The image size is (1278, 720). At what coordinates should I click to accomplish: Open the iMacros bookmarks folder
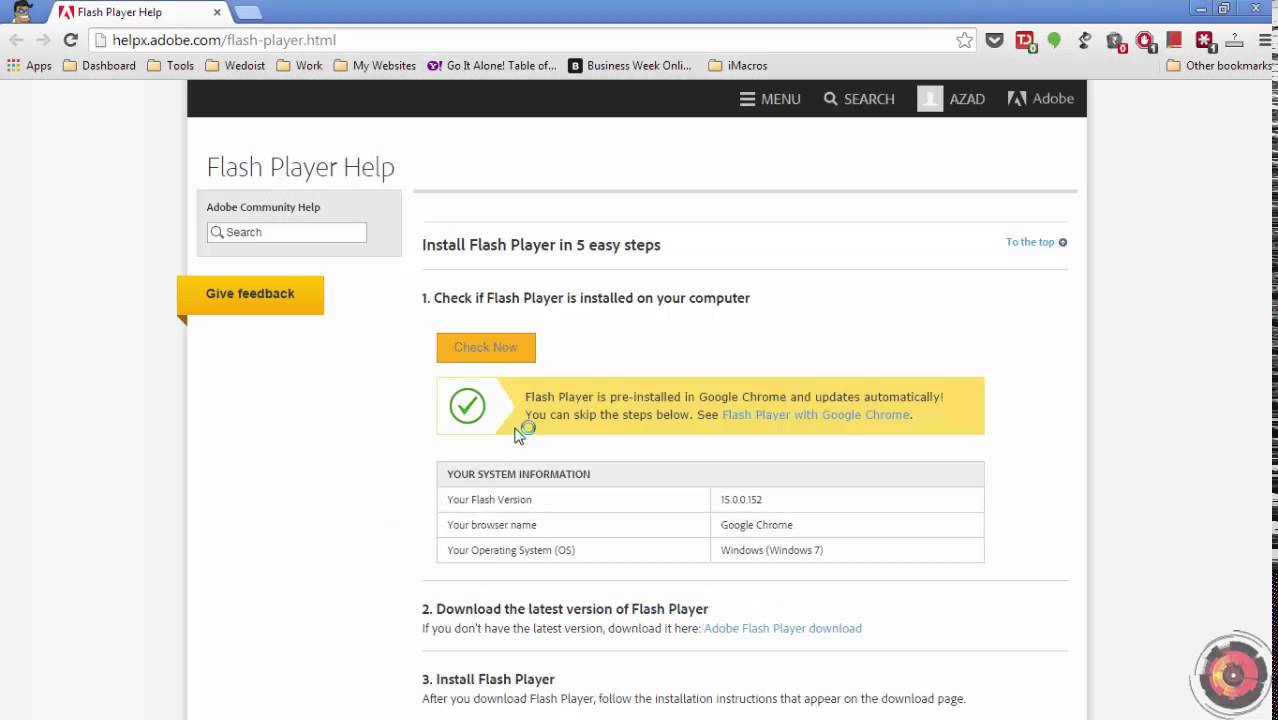tap(738, 66)
